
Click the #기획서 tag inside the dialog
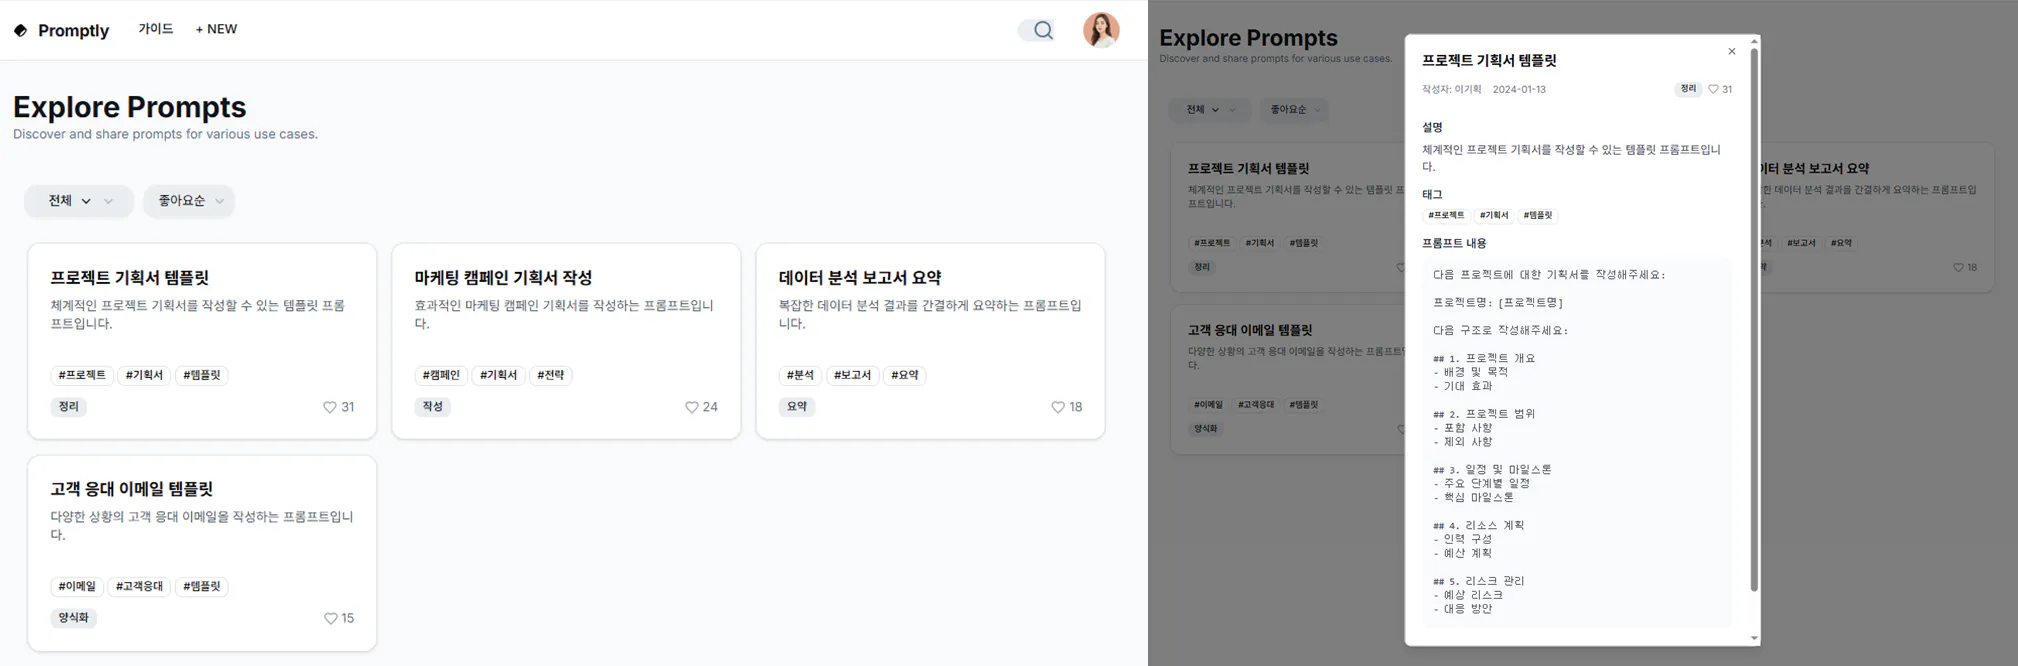pos(1494,215)
